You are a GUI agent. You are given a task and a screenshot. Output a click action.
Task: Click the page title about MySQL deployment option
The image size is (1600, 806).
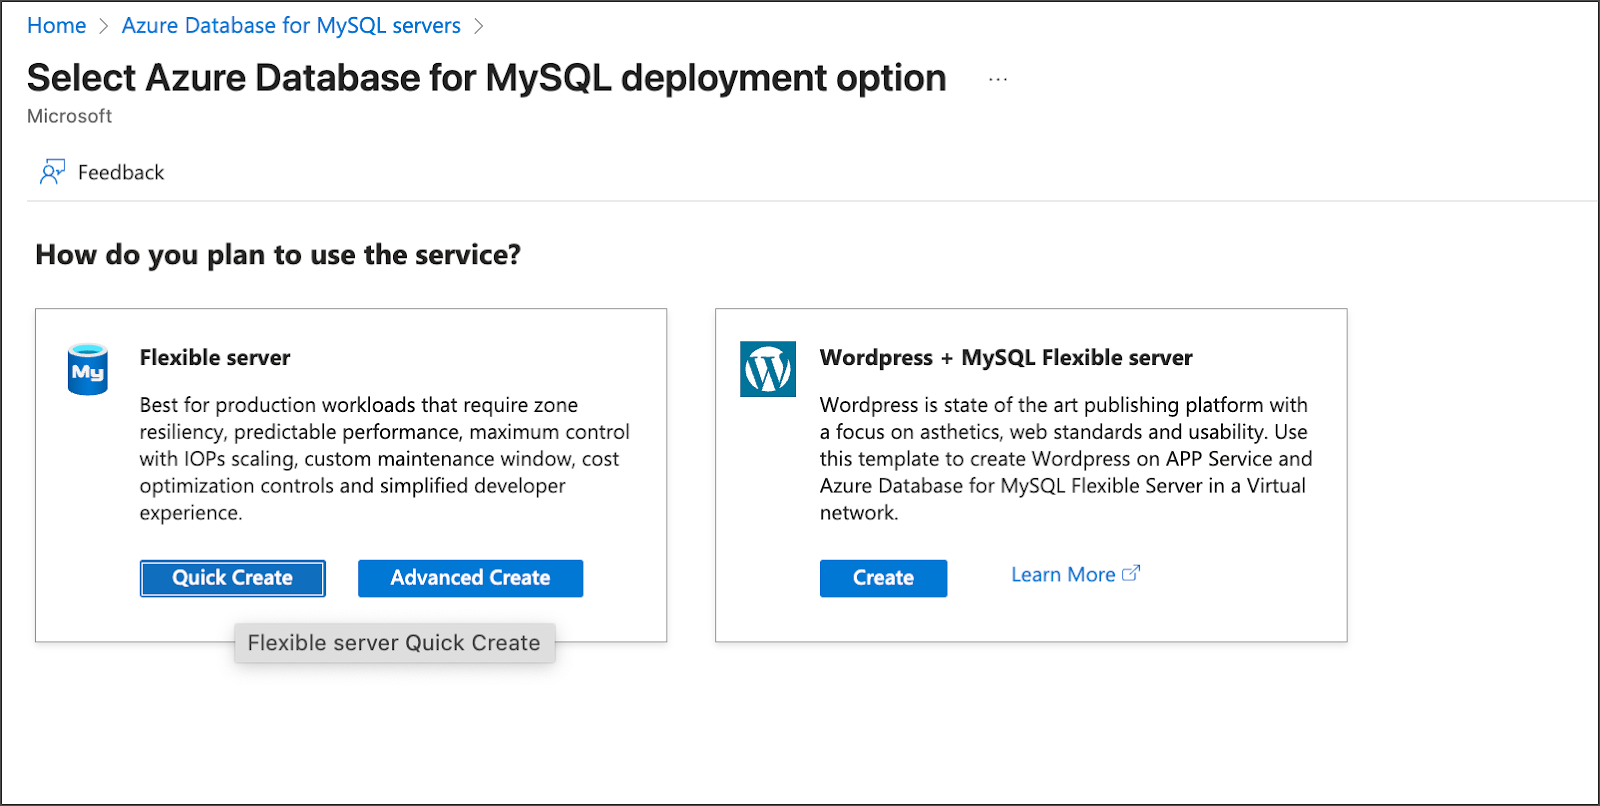tap(486, 78)
